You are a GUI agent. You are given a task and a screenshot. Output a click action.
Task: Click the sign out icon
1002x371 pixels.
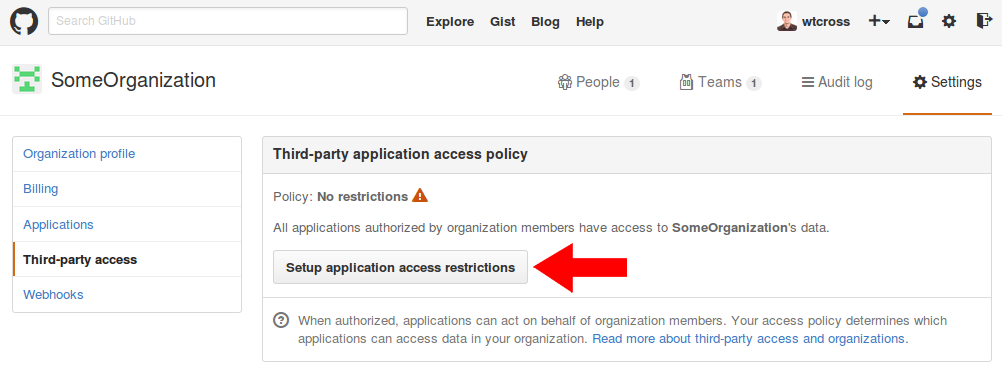point(983,21)
